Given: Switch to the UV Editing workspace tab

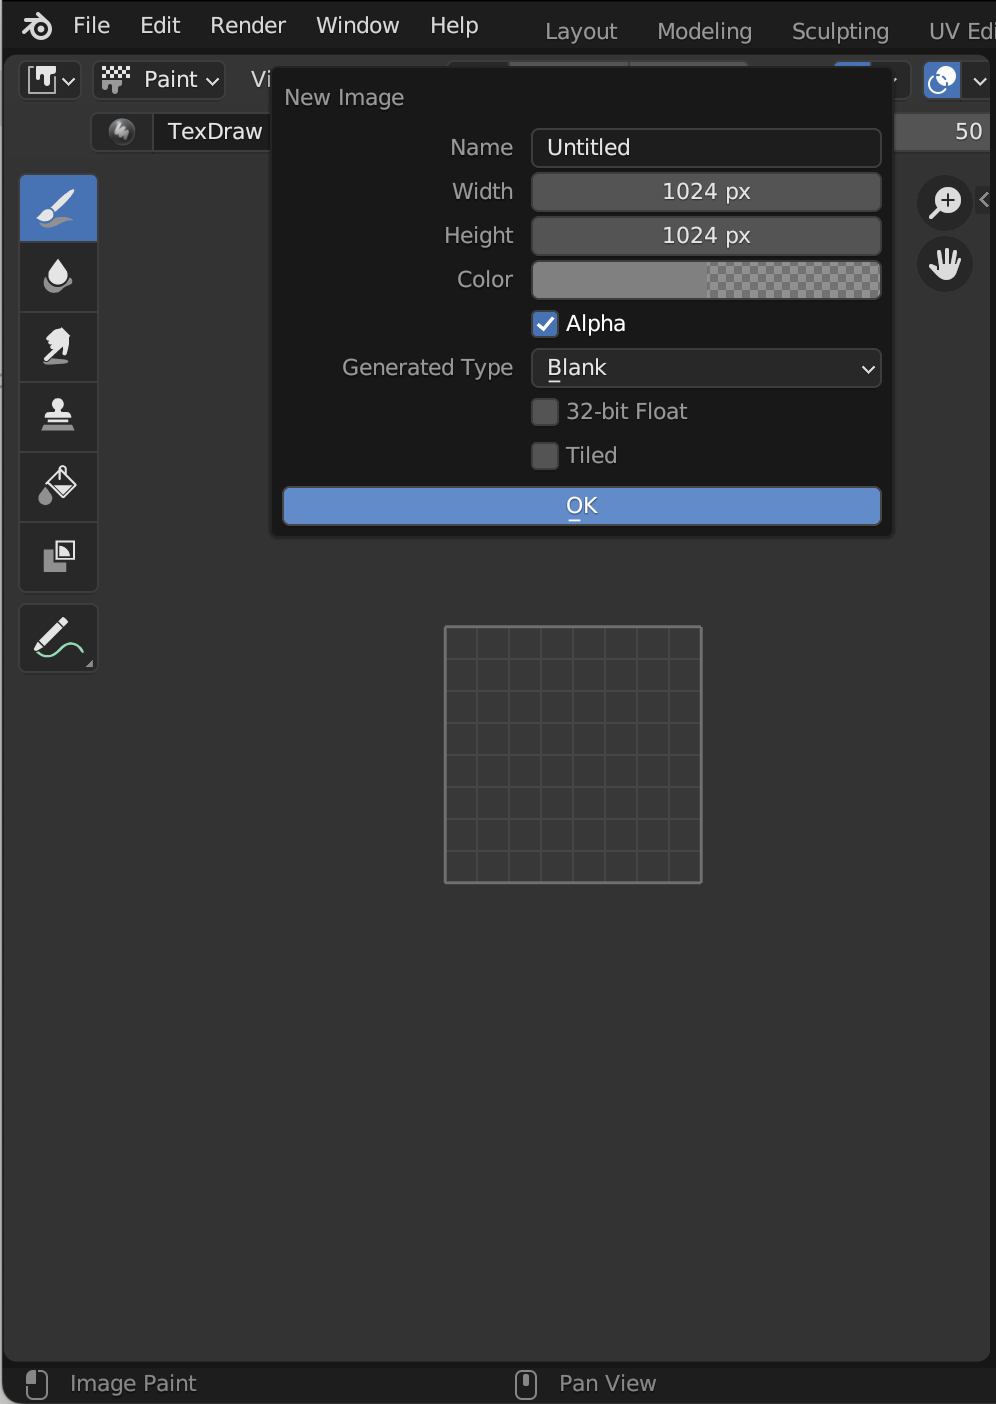Looking at the screenshot, I should pyautogui.click(x=960, y=32).
